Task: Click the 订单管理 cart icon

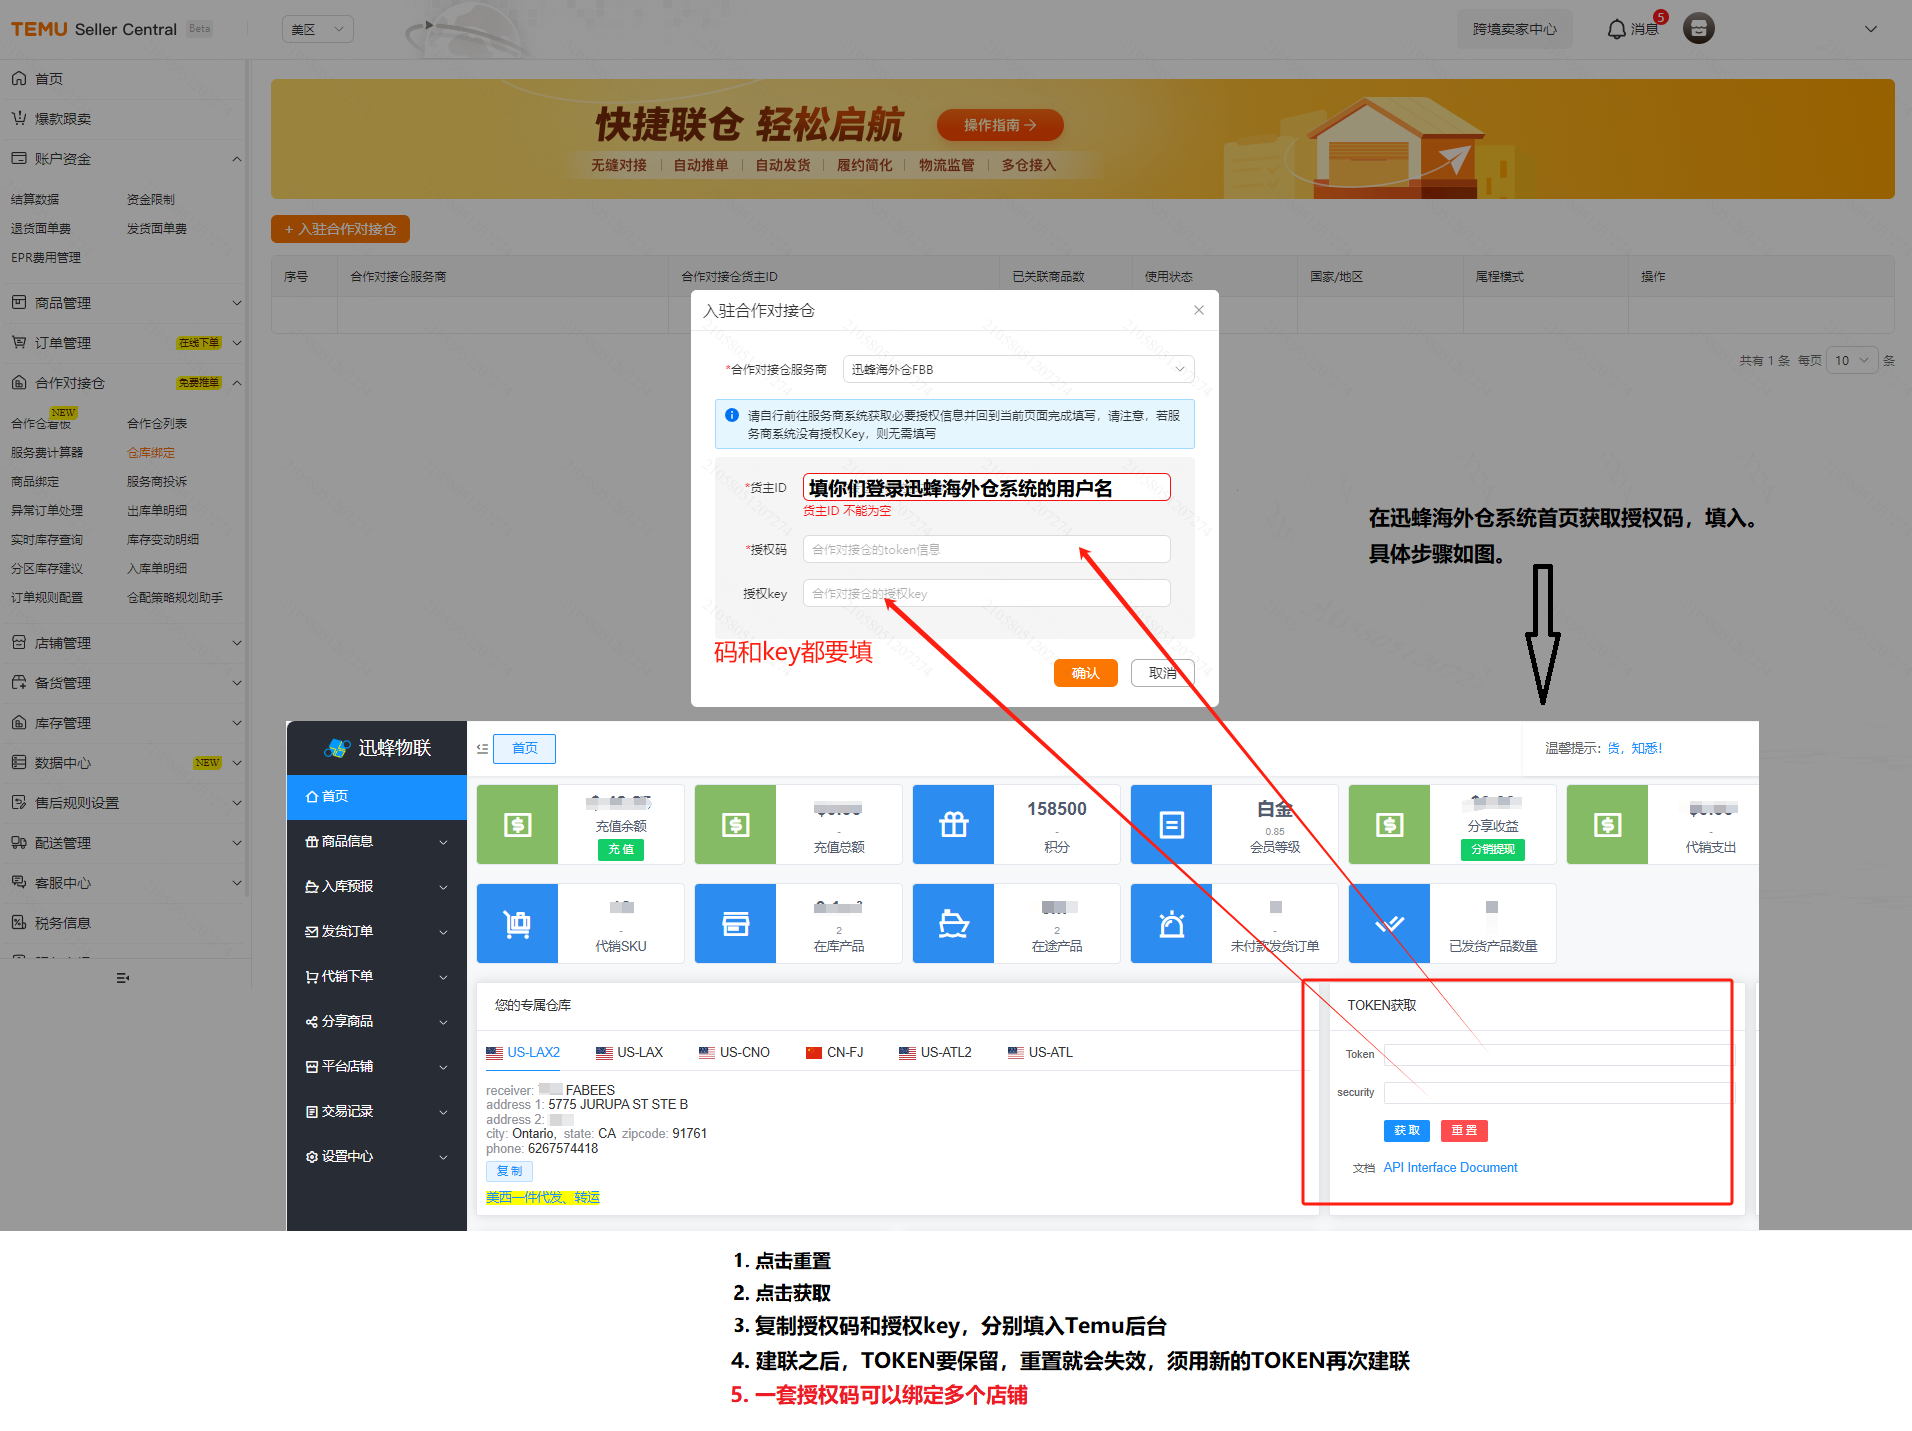Action: [x=19, y=342]
